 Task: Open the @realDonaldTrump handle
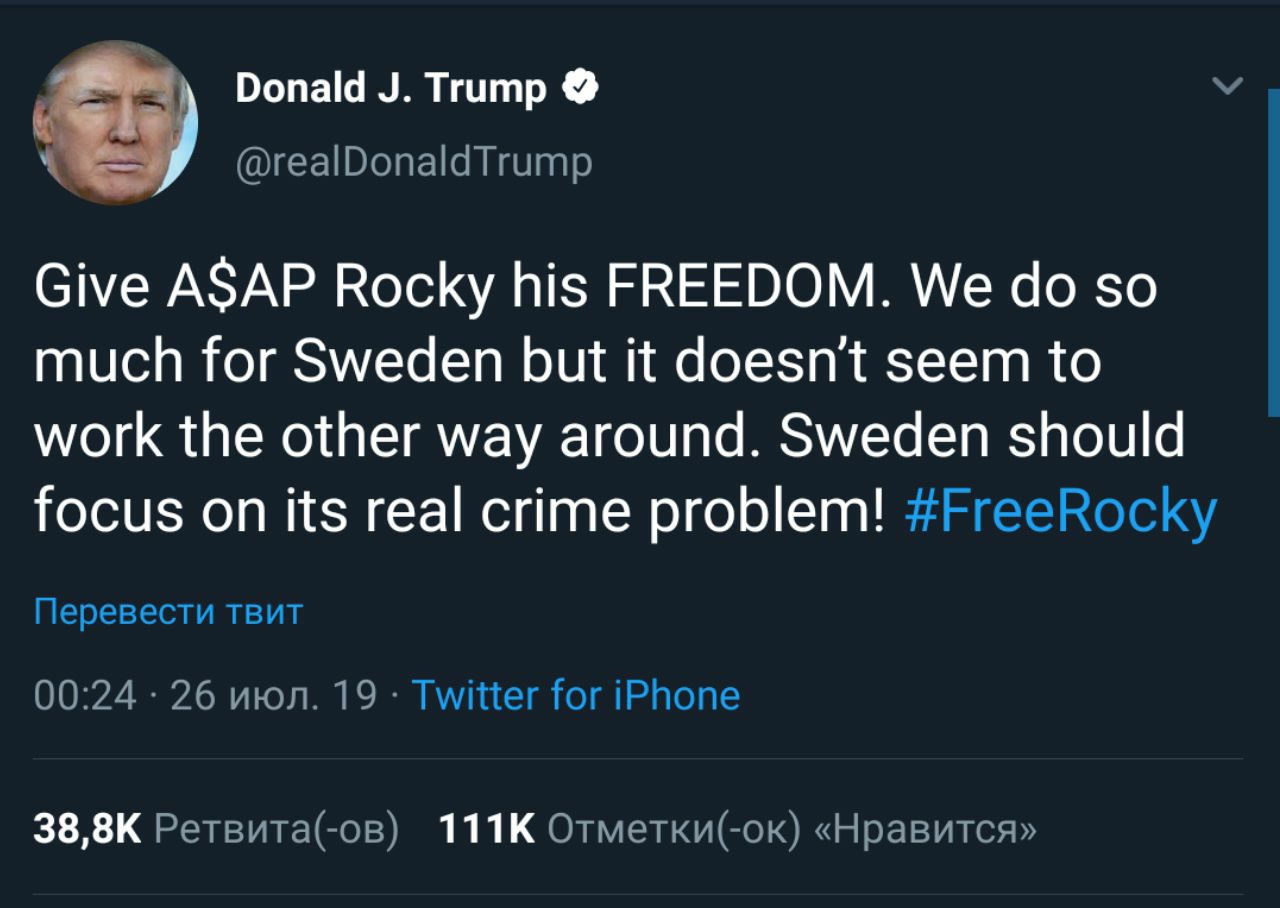(413, 162)
